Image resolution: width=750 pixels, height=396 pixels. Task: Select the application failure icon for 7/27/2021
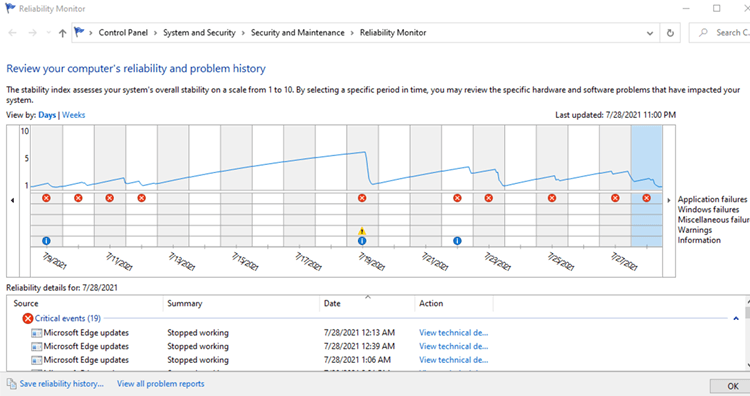pos(615,198)
